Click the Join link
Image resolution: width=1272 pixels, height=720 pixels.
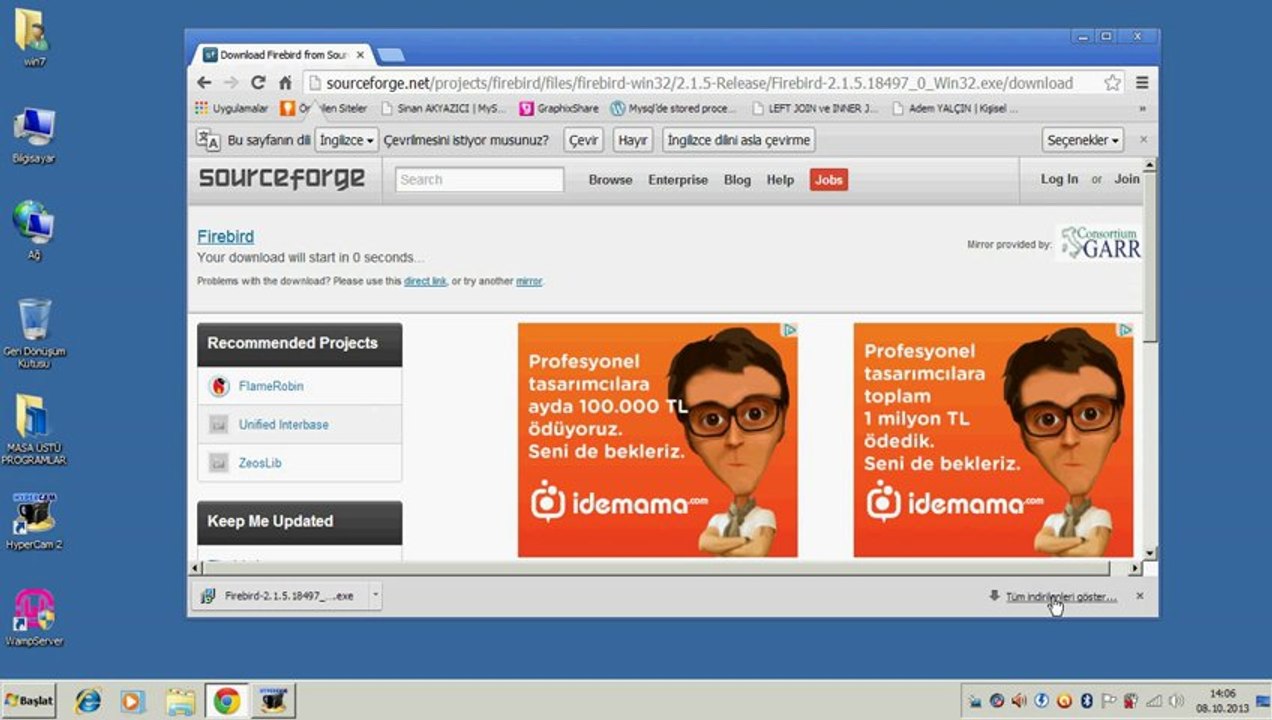click(x=1127, y=179)
